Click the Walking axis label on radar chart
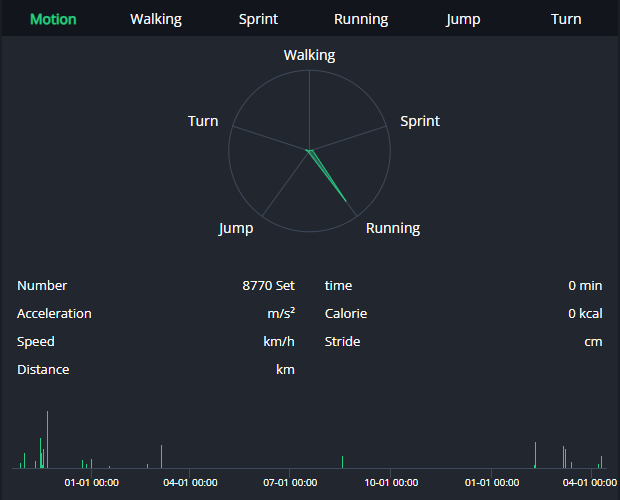Image resolution: width=620 pixels, height=500 pixels. (309, 55)
